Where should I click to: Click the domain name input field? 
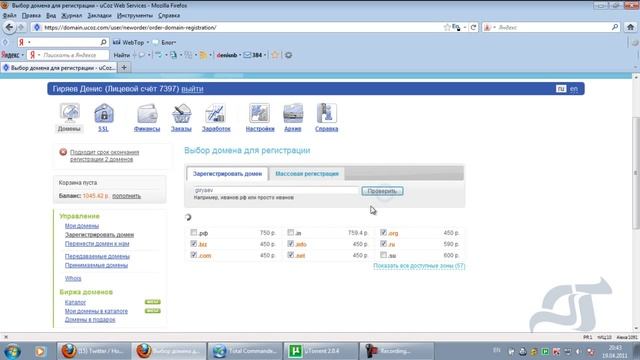pyautogui.click(x=276, y=191)
